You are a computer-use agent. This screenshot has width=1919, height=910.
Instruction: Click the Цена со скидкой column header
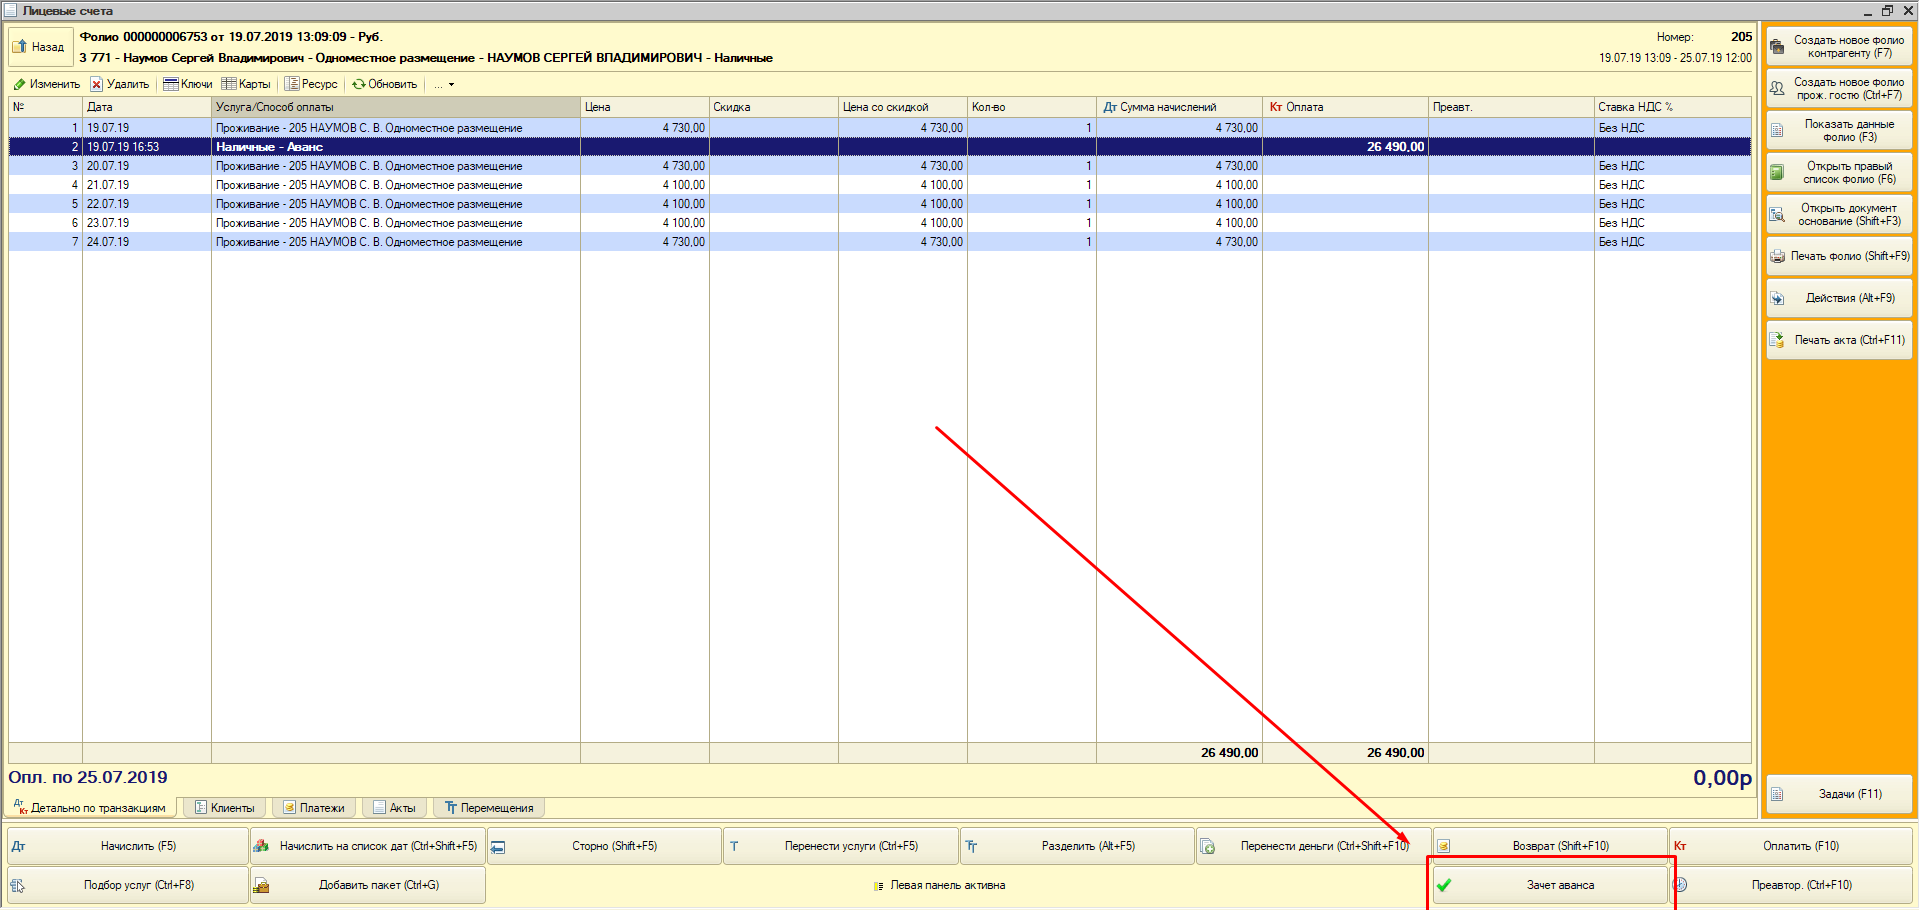903,107
